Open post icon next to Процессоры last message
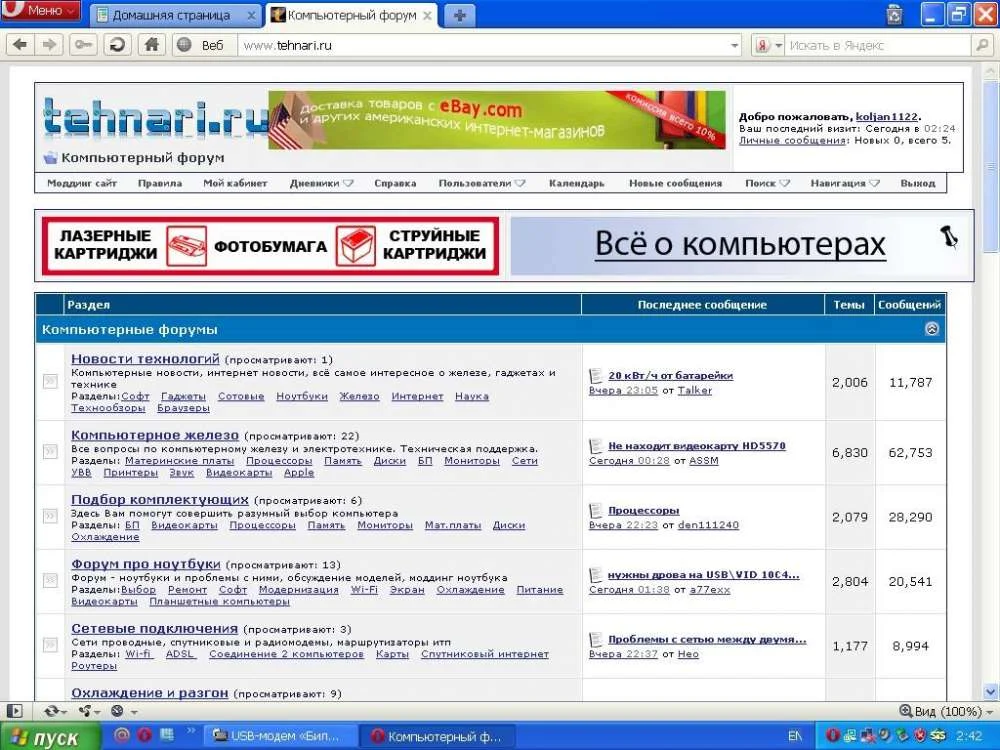The width and height of the screenshot is (1000, 750). pyautogui.click(x=596, y=510)
